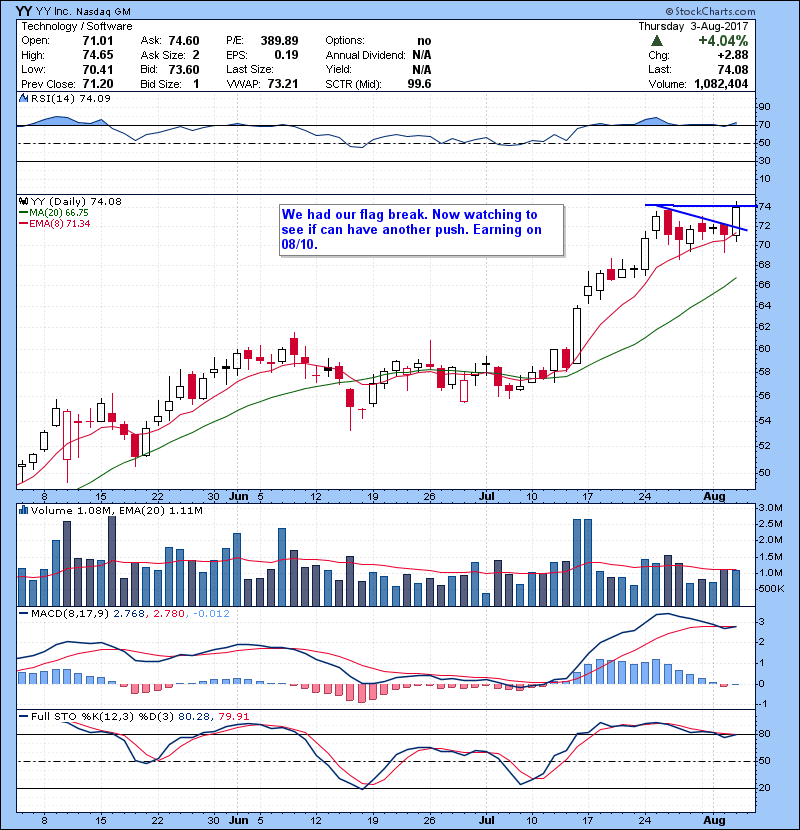Click the Low value 70.41

click(x=98, y=69)
